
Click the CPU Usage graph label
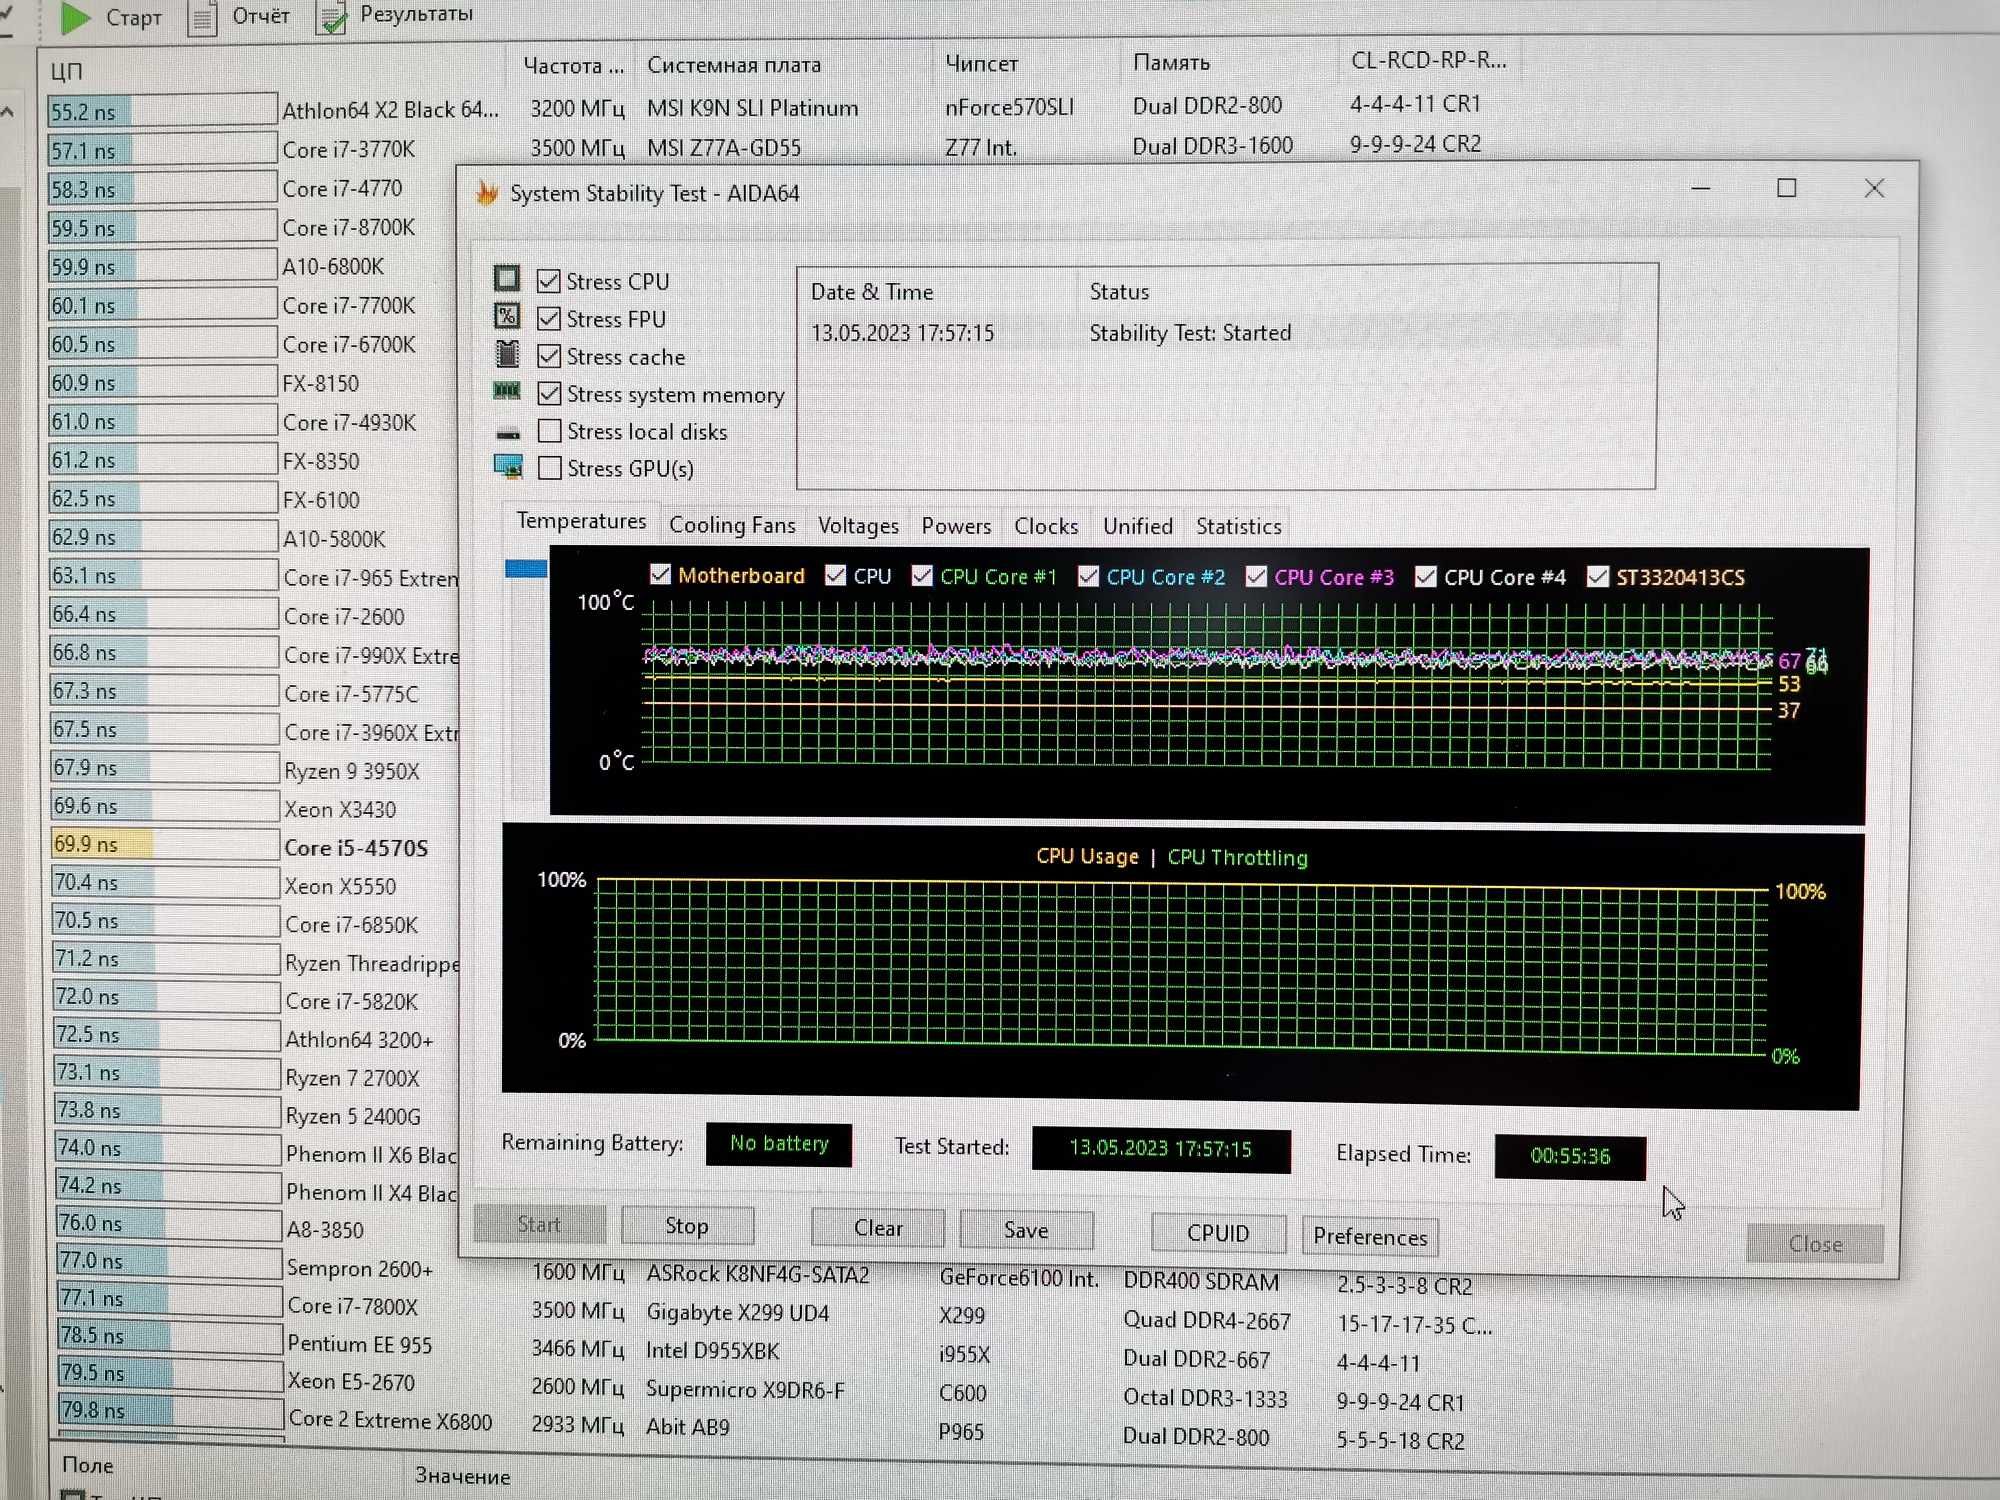coord(1087,857)
